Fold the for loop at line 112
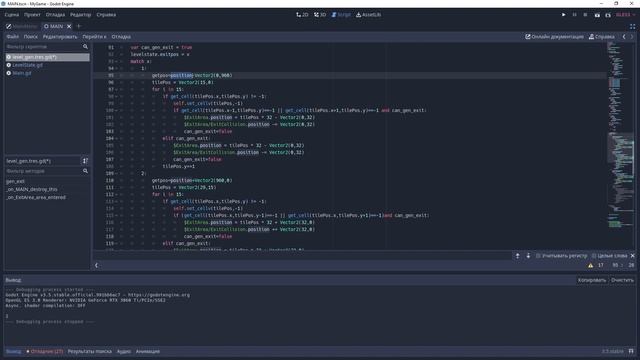The width and height of the screenshot is (640, 360). [x=117, y=195]
